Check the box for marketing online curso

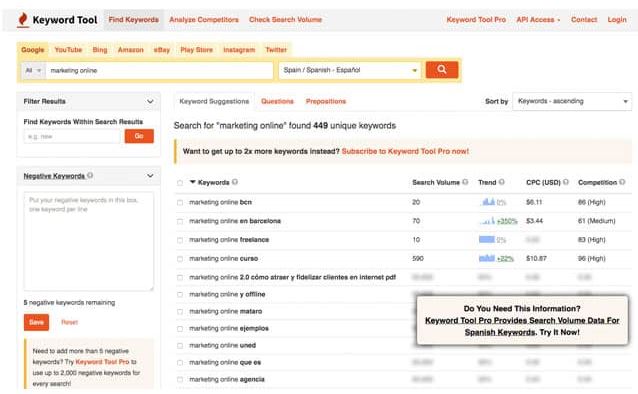(x=180, y=258)
